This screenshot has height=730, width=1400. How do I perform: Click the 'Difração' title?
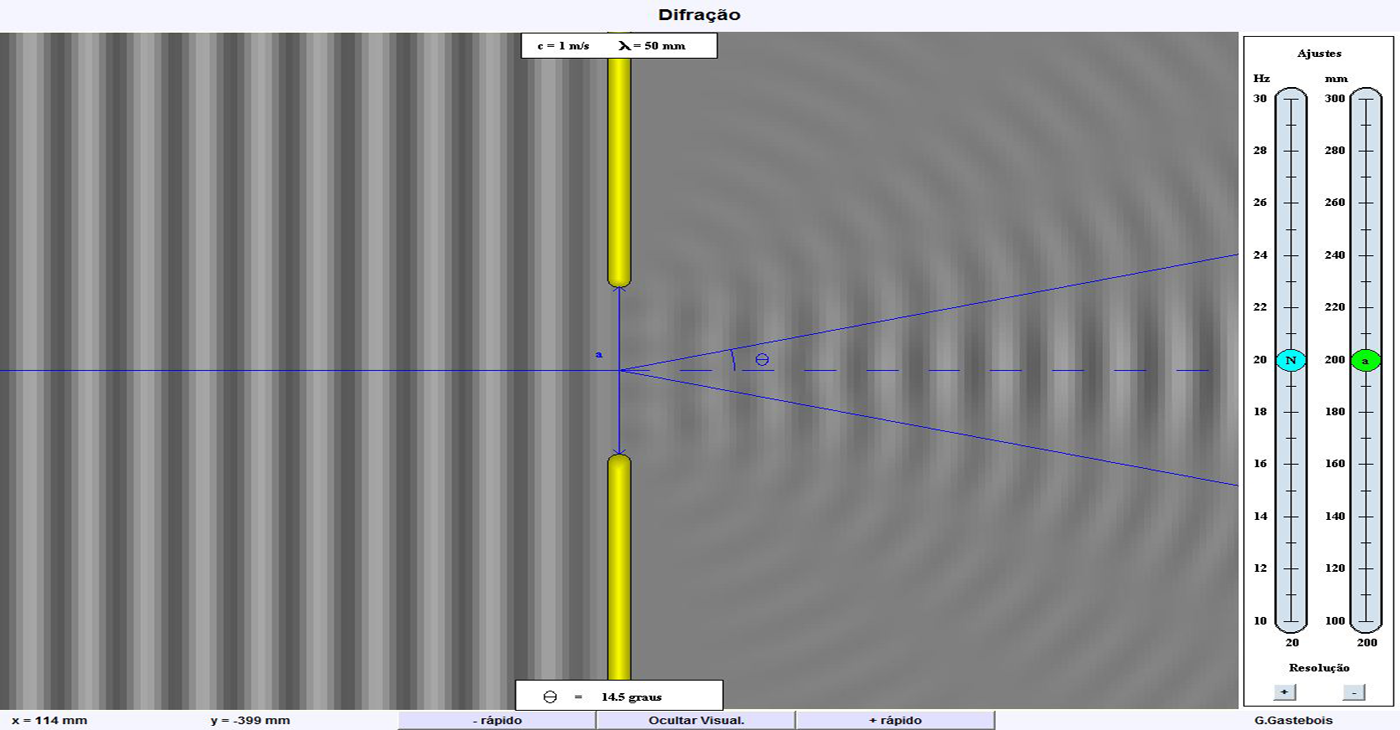[x=699, y=15]
